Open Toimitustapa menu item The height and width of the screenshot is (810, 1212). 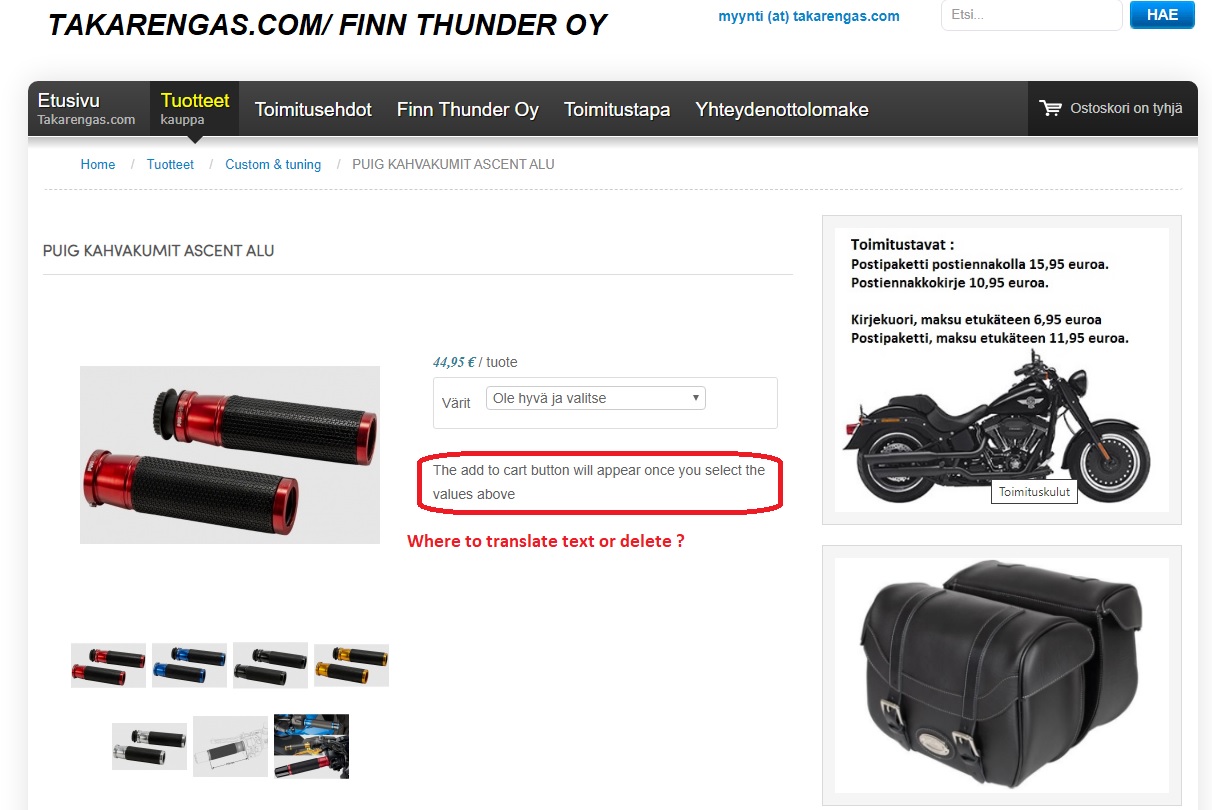click(617, 109)
